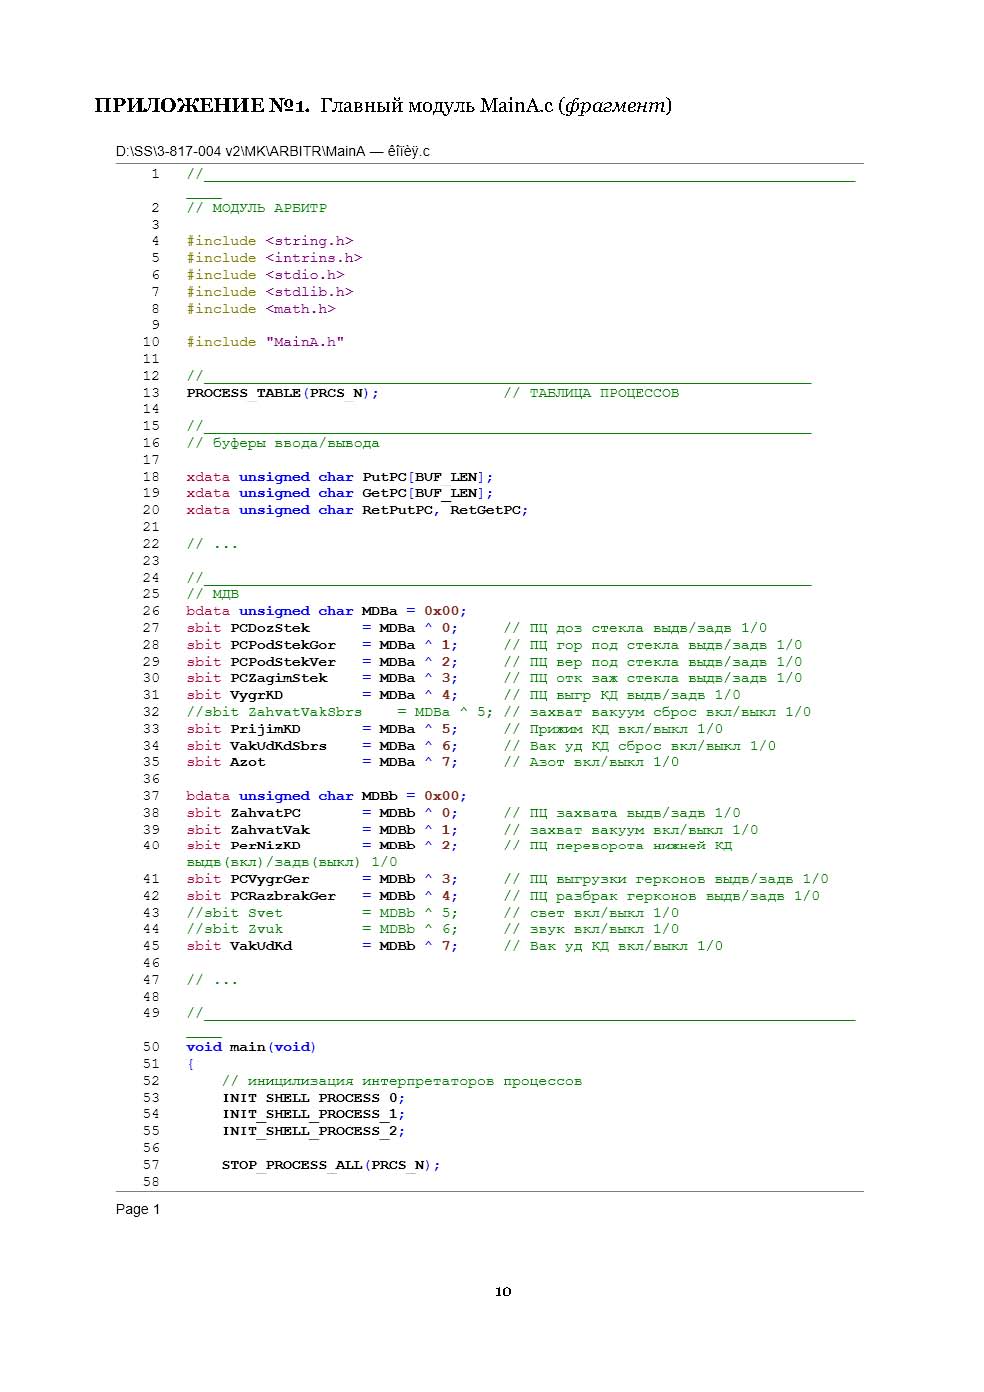Image resolution: width=984 pixels, height=1392 pixels.
Task: Click the identifier 'PrijimKD'
Action: 265,729
